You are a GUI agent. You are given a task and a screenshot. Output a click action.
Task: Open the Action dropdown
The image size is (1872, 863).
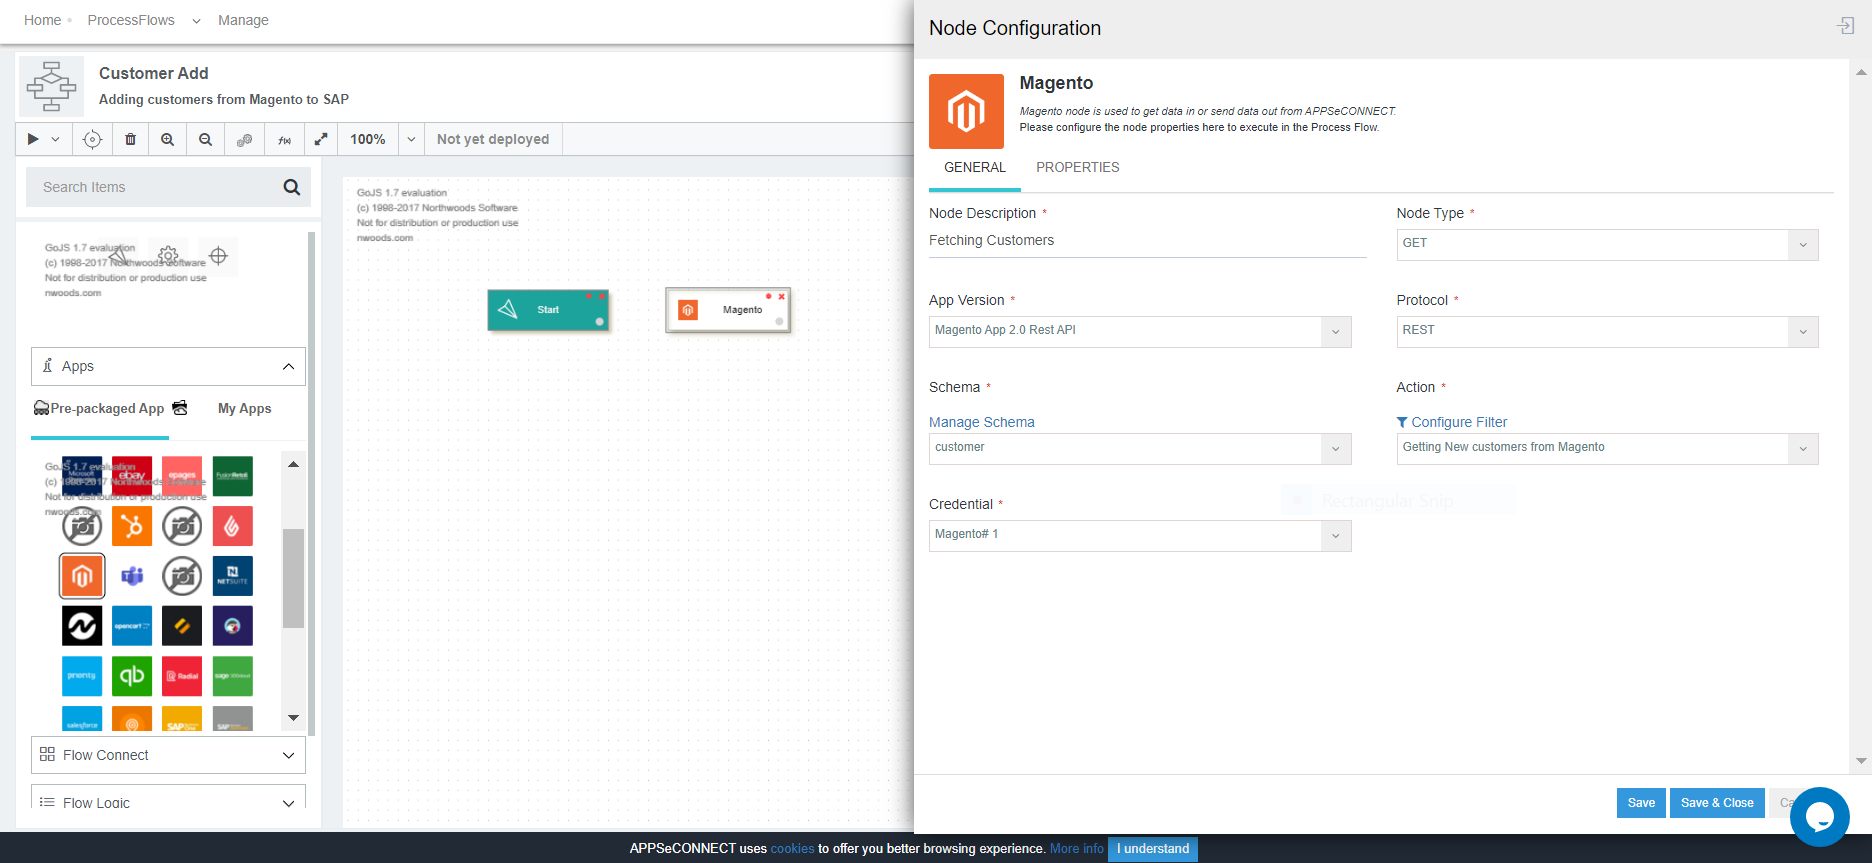1607,448
